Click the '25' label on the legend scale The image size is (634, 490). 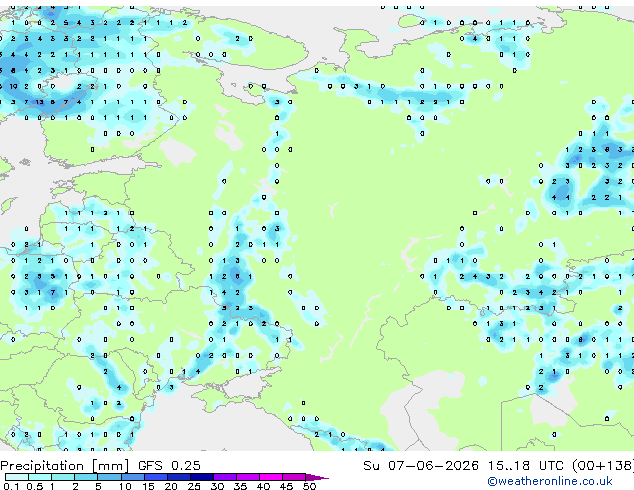click(x=194, y=486)
